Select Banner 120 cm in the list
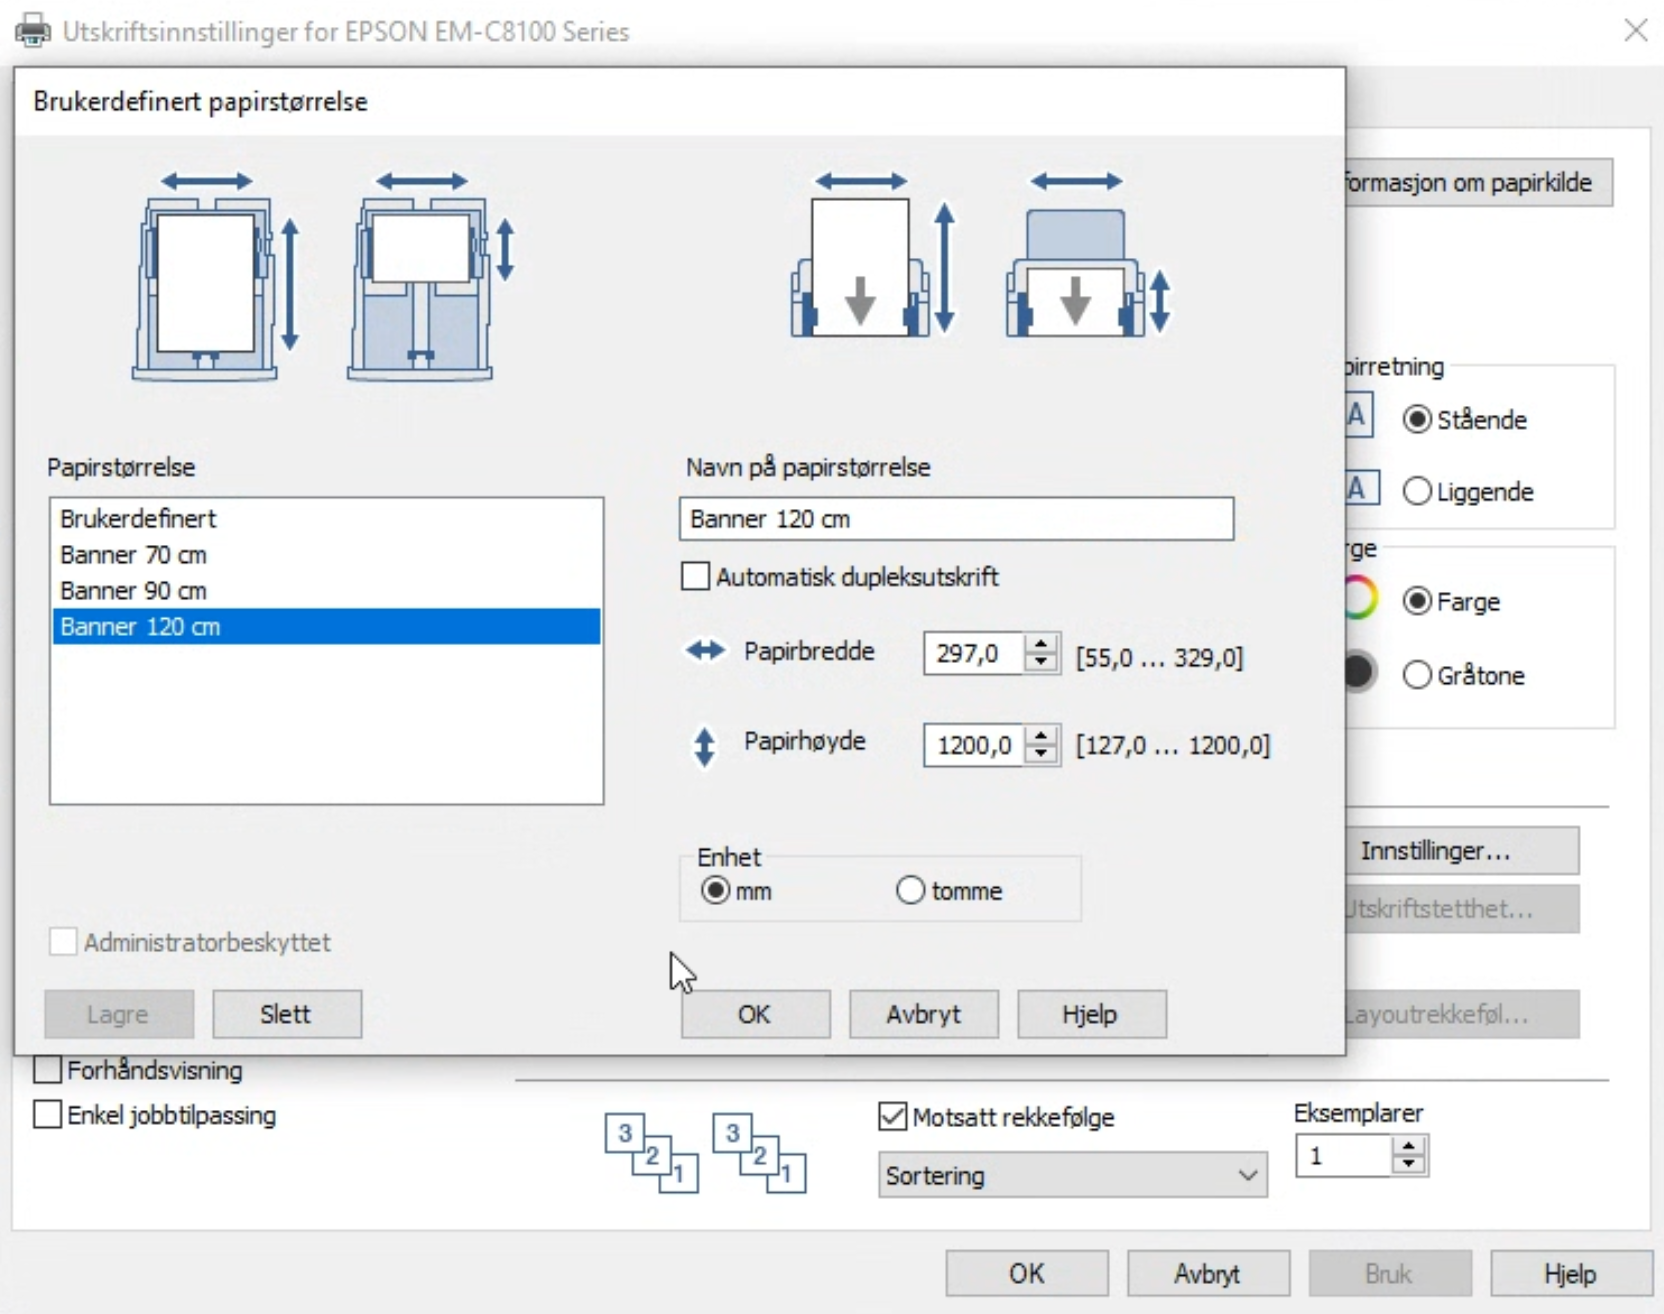 pos(326,626)
